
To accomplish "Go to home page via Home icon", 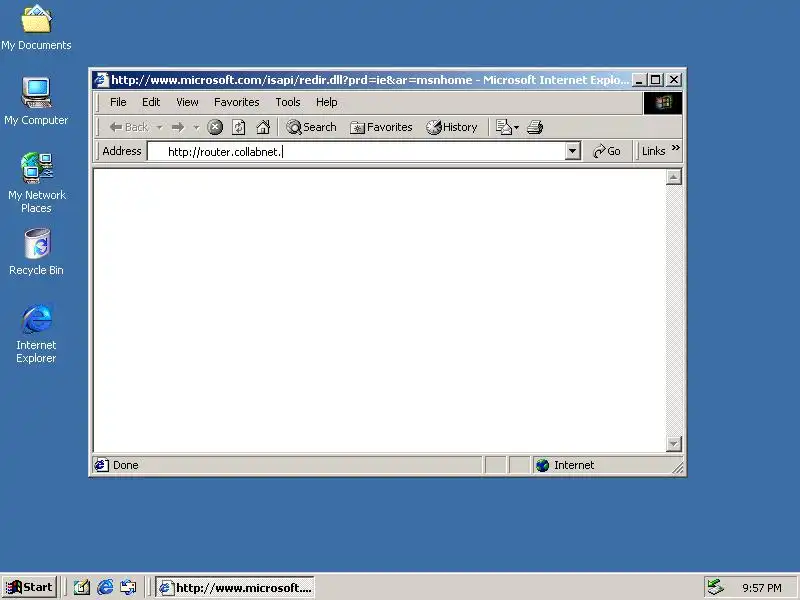I will coord(263,127).
